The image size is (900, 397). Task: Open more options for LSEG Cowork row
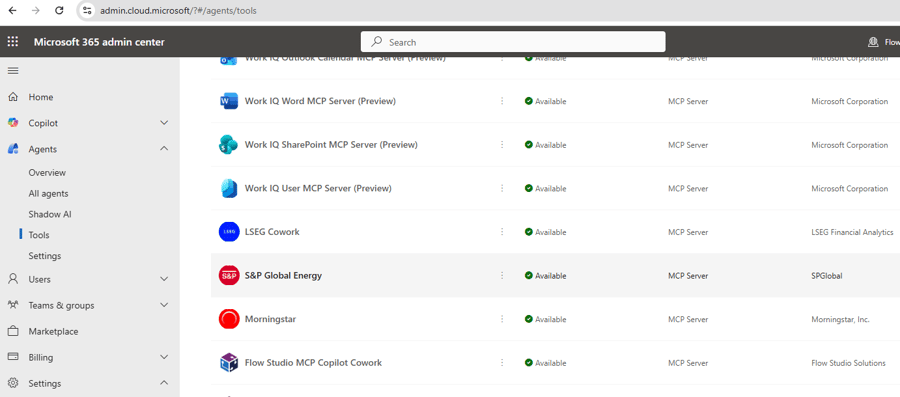[x=502, y=232]
